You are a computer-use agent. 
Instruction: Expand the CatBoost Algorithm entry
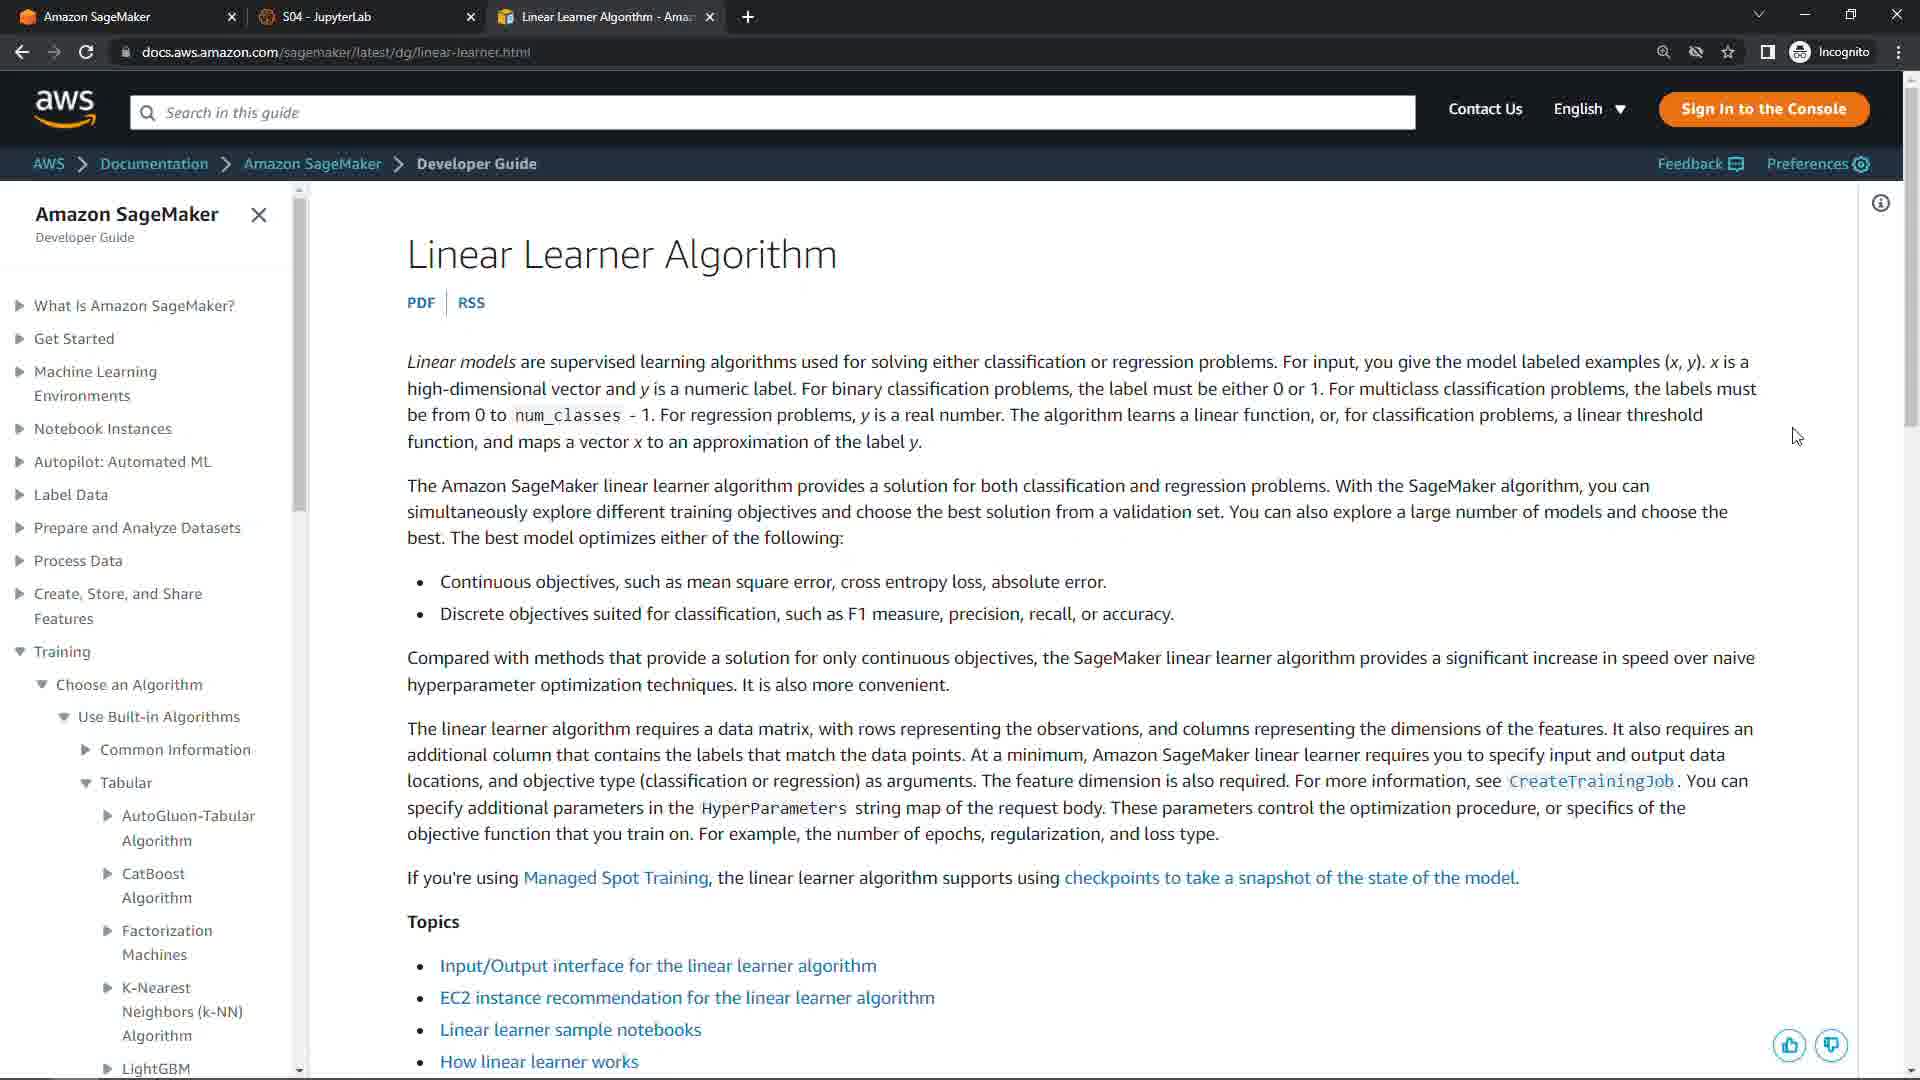click(108, 874)
